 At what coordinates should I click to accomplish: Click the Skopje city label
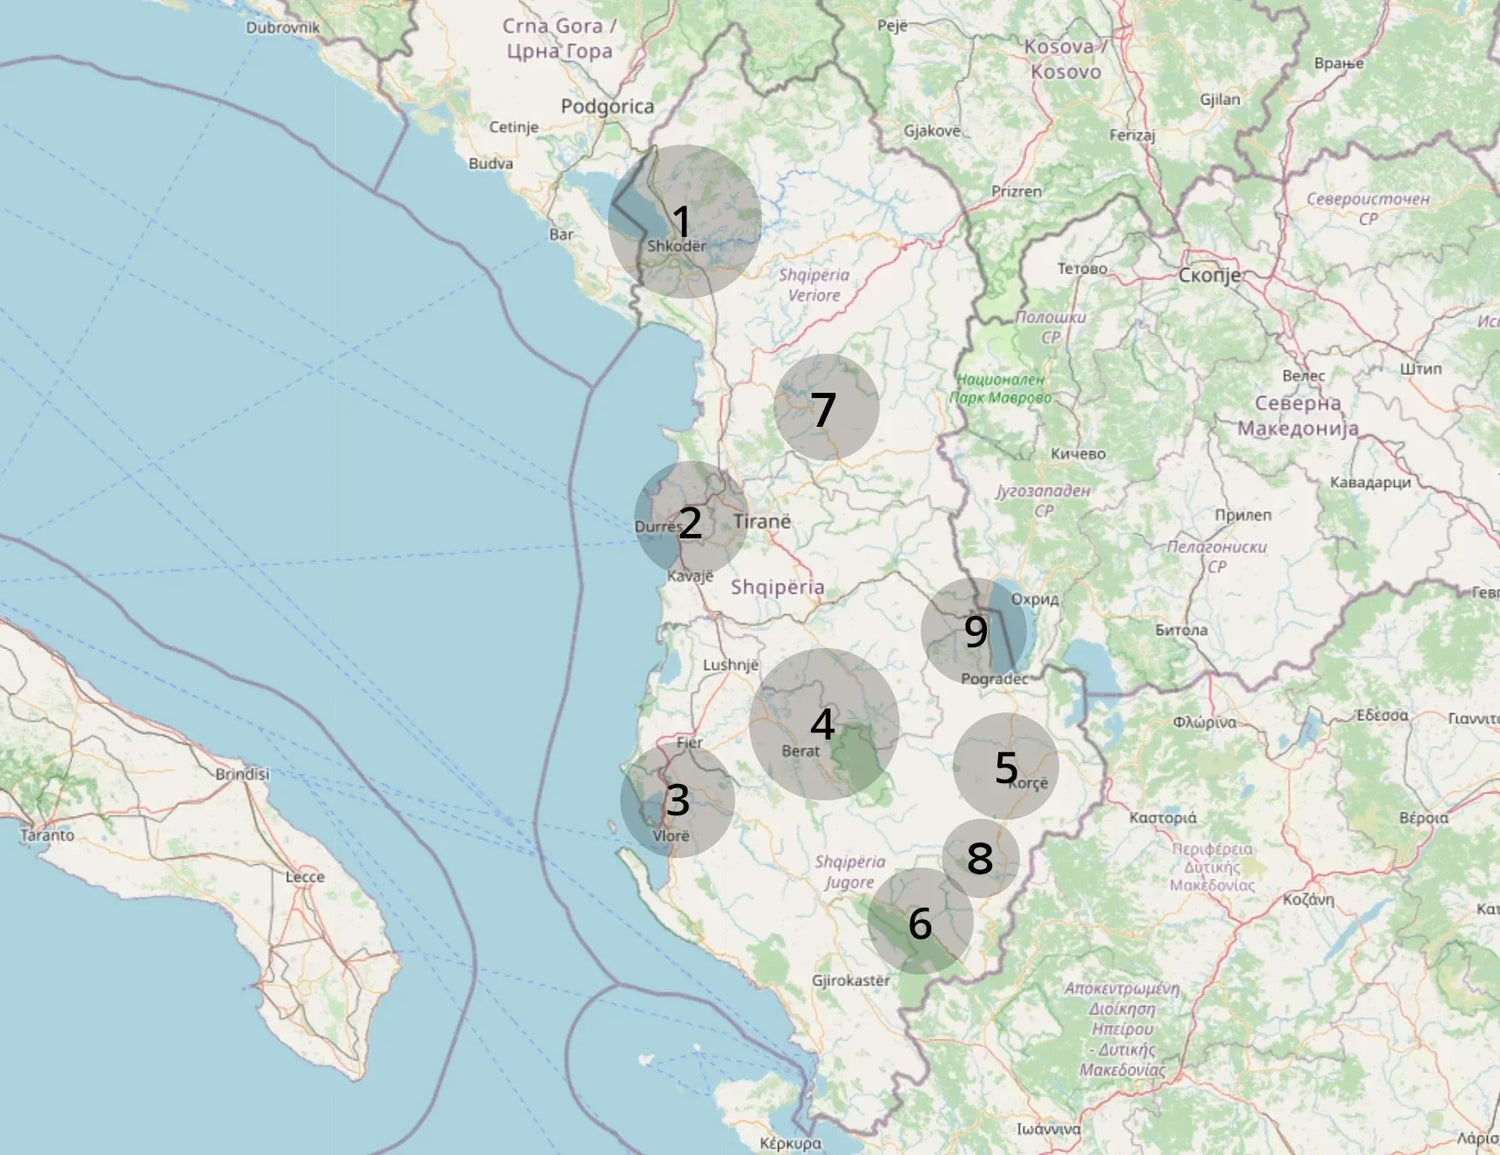point(1212,276)
